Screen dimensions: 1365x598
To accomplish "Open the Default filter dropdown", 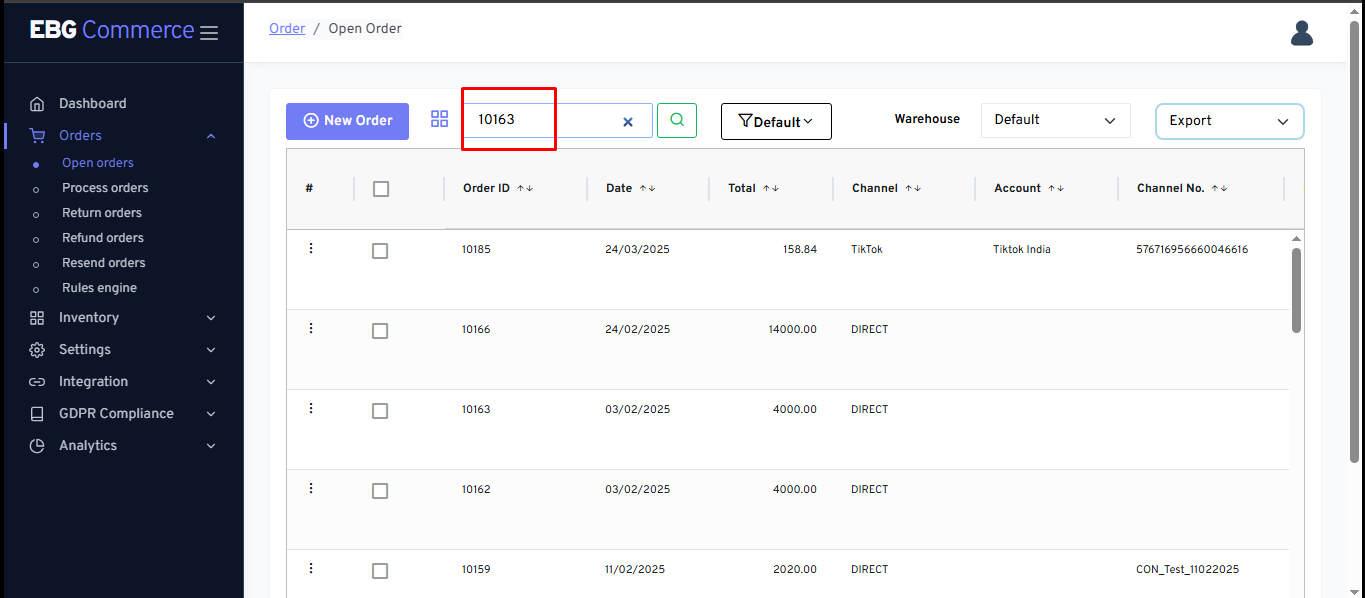I will (776, 121).
